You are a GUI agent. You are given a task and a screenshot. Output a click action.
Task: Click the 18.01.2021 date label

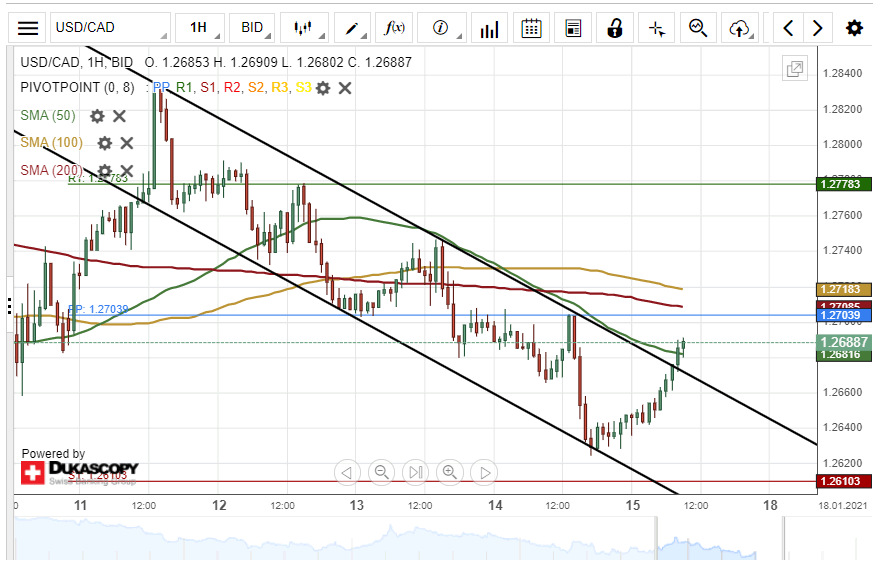[842, 506]
